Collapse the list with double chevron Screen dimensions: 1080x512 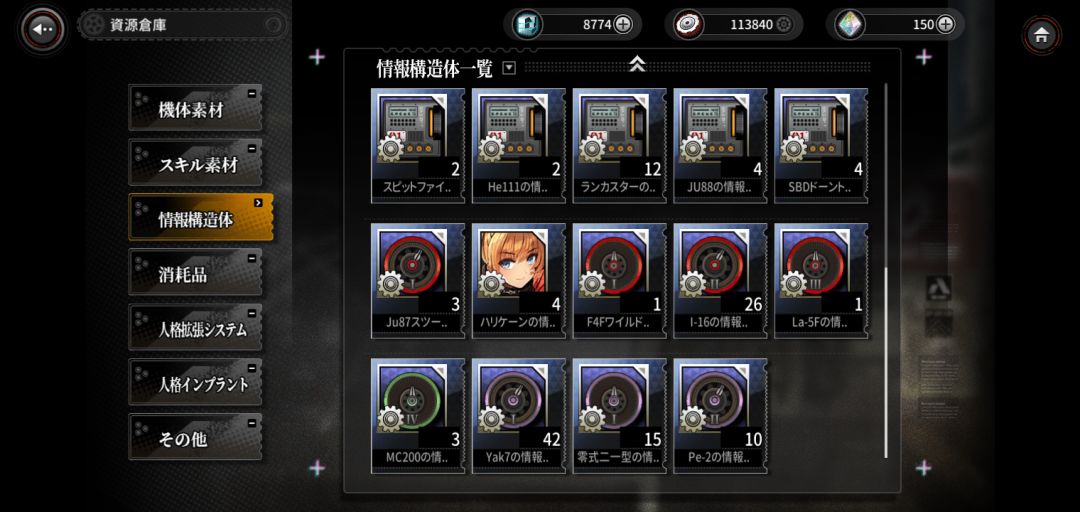(x=638, y=64)
